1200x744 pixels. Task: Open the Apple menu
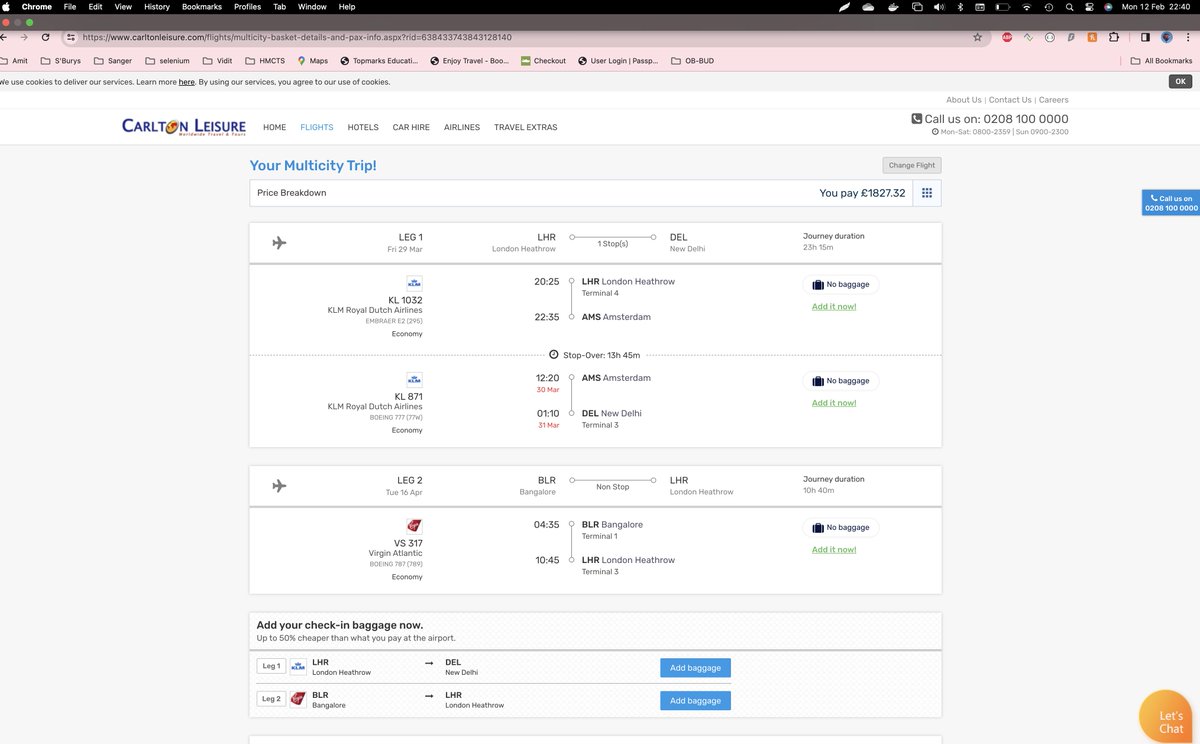pos(6,7)
